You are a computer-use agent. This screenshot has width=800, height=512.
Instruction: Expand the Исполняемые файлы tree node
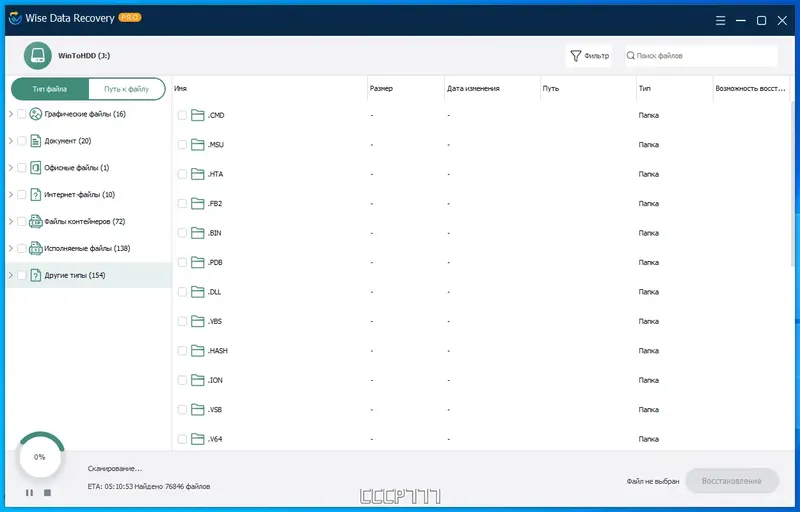point(11,248)
